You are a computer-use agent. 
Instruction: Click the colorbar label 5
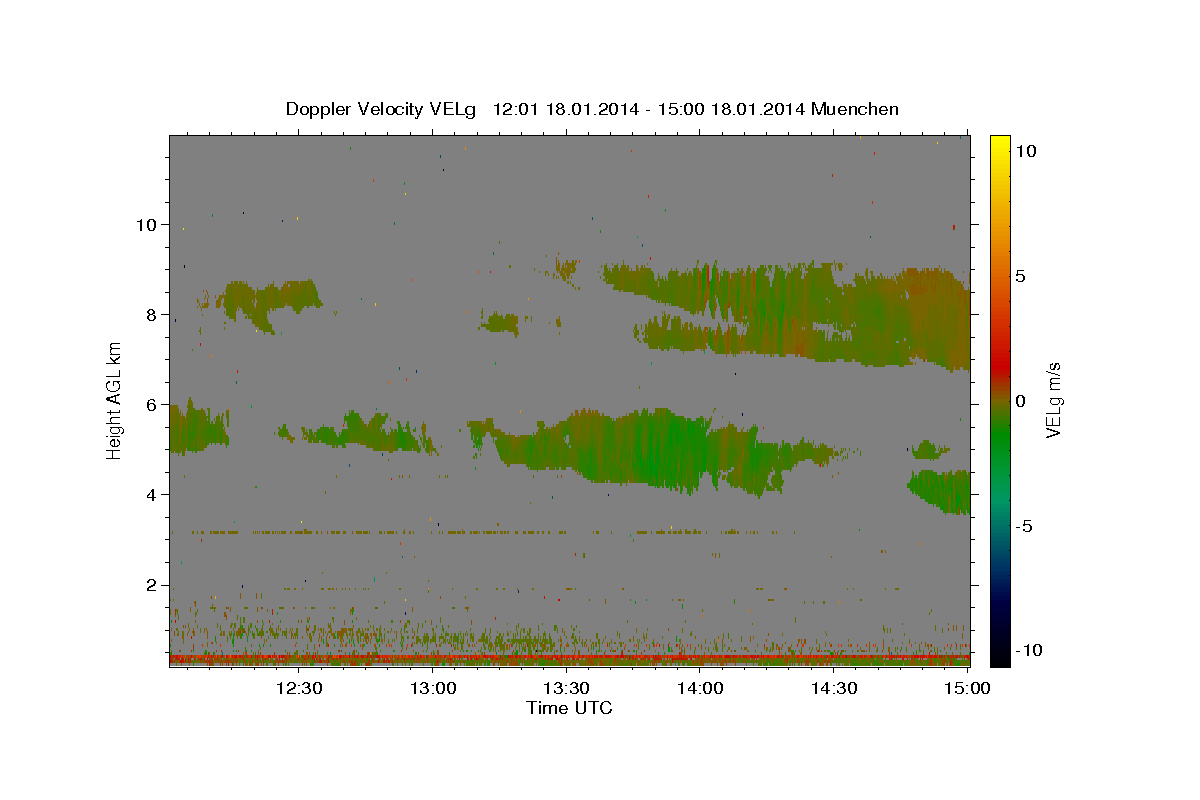[x=1020, y=276]
